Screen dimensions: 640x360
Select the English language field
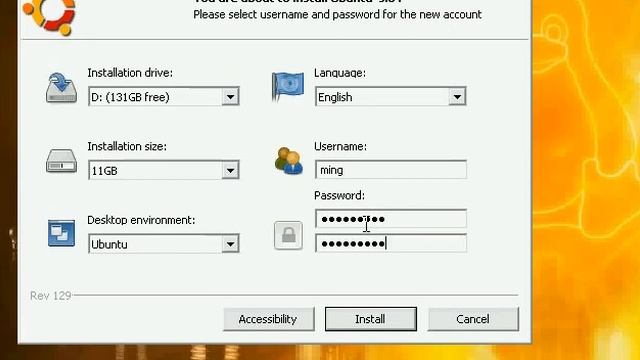391,97
